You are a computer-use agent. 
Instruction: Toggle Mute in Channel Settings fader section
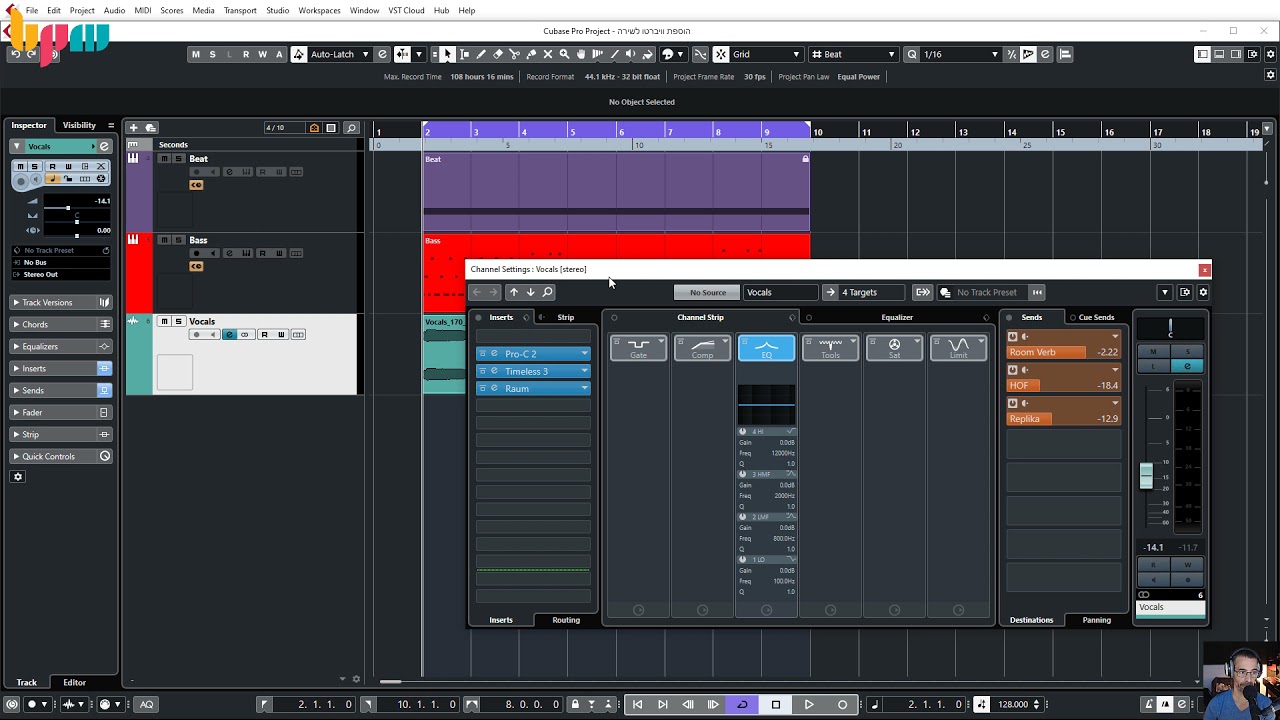click(1153, 352)
